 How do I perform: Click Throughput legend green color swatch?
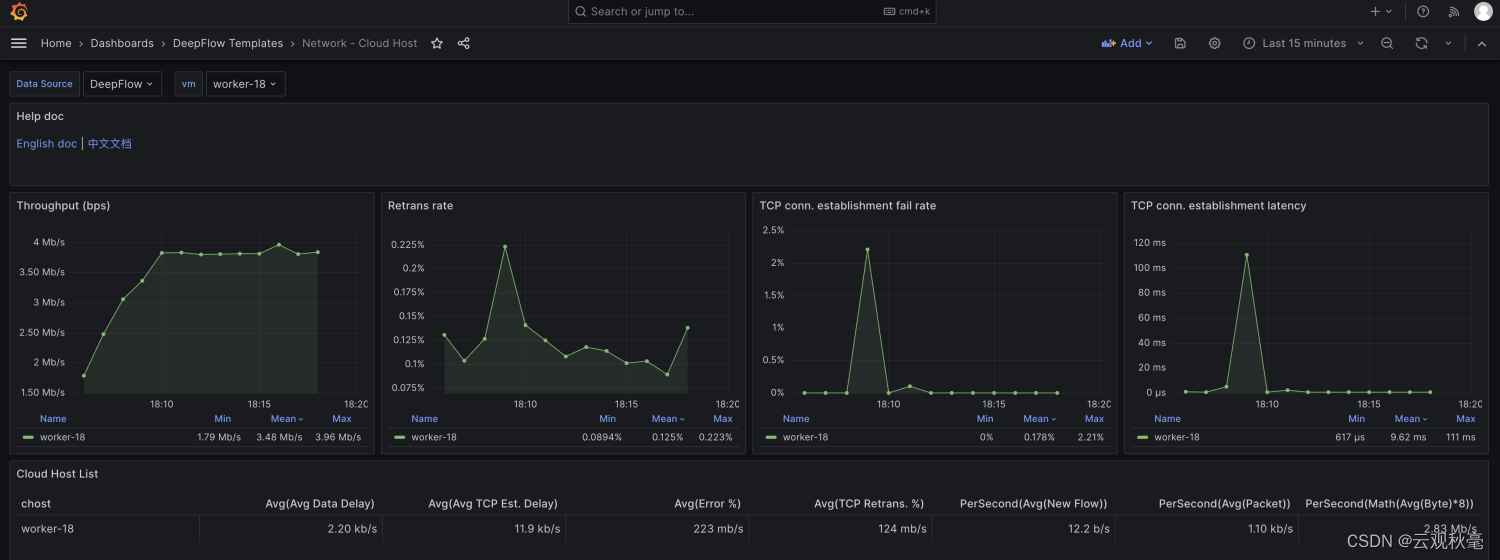coord(28,437)
